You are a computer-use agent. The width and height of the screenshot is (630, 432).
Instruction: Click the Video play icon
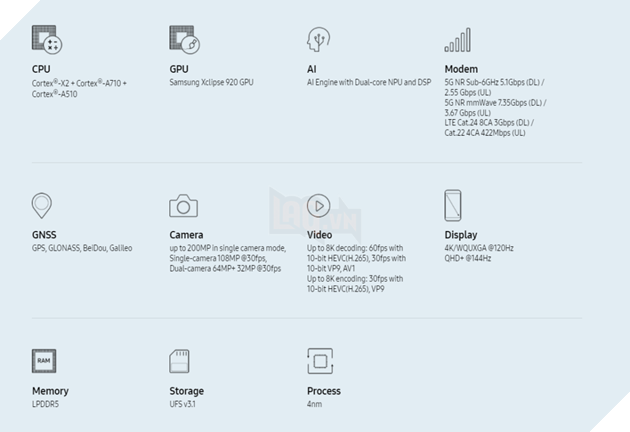(x=319, y=206)
